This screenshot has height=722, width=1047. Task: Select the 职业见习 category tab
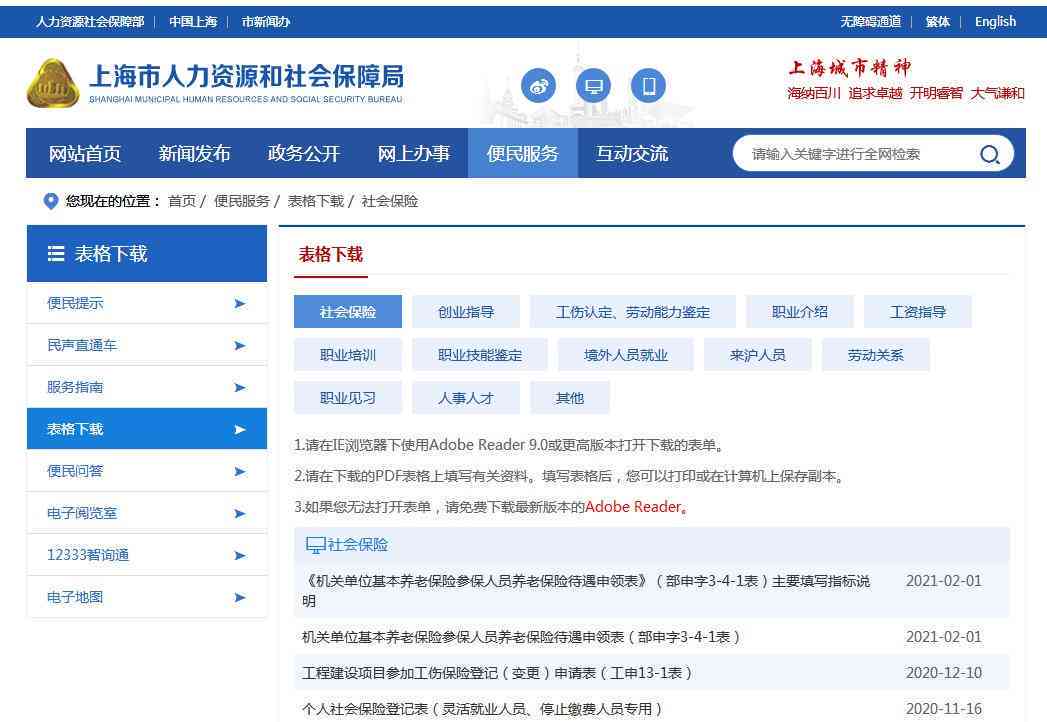(348, 398)
